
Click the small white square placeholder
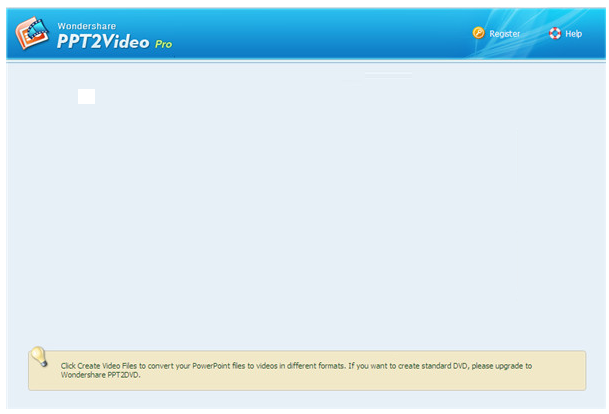(x=86, y=96)
